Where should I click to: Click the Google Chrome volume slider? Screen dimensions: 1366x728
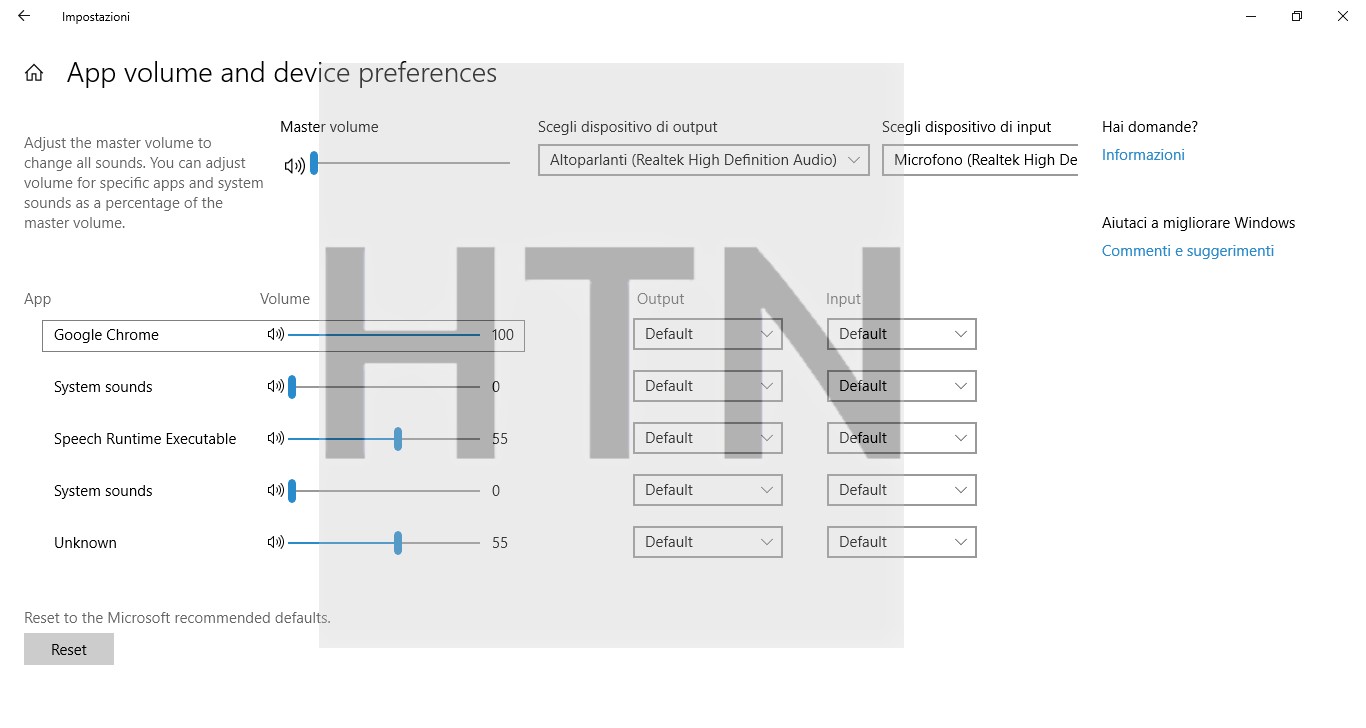[x=384, y=335]
